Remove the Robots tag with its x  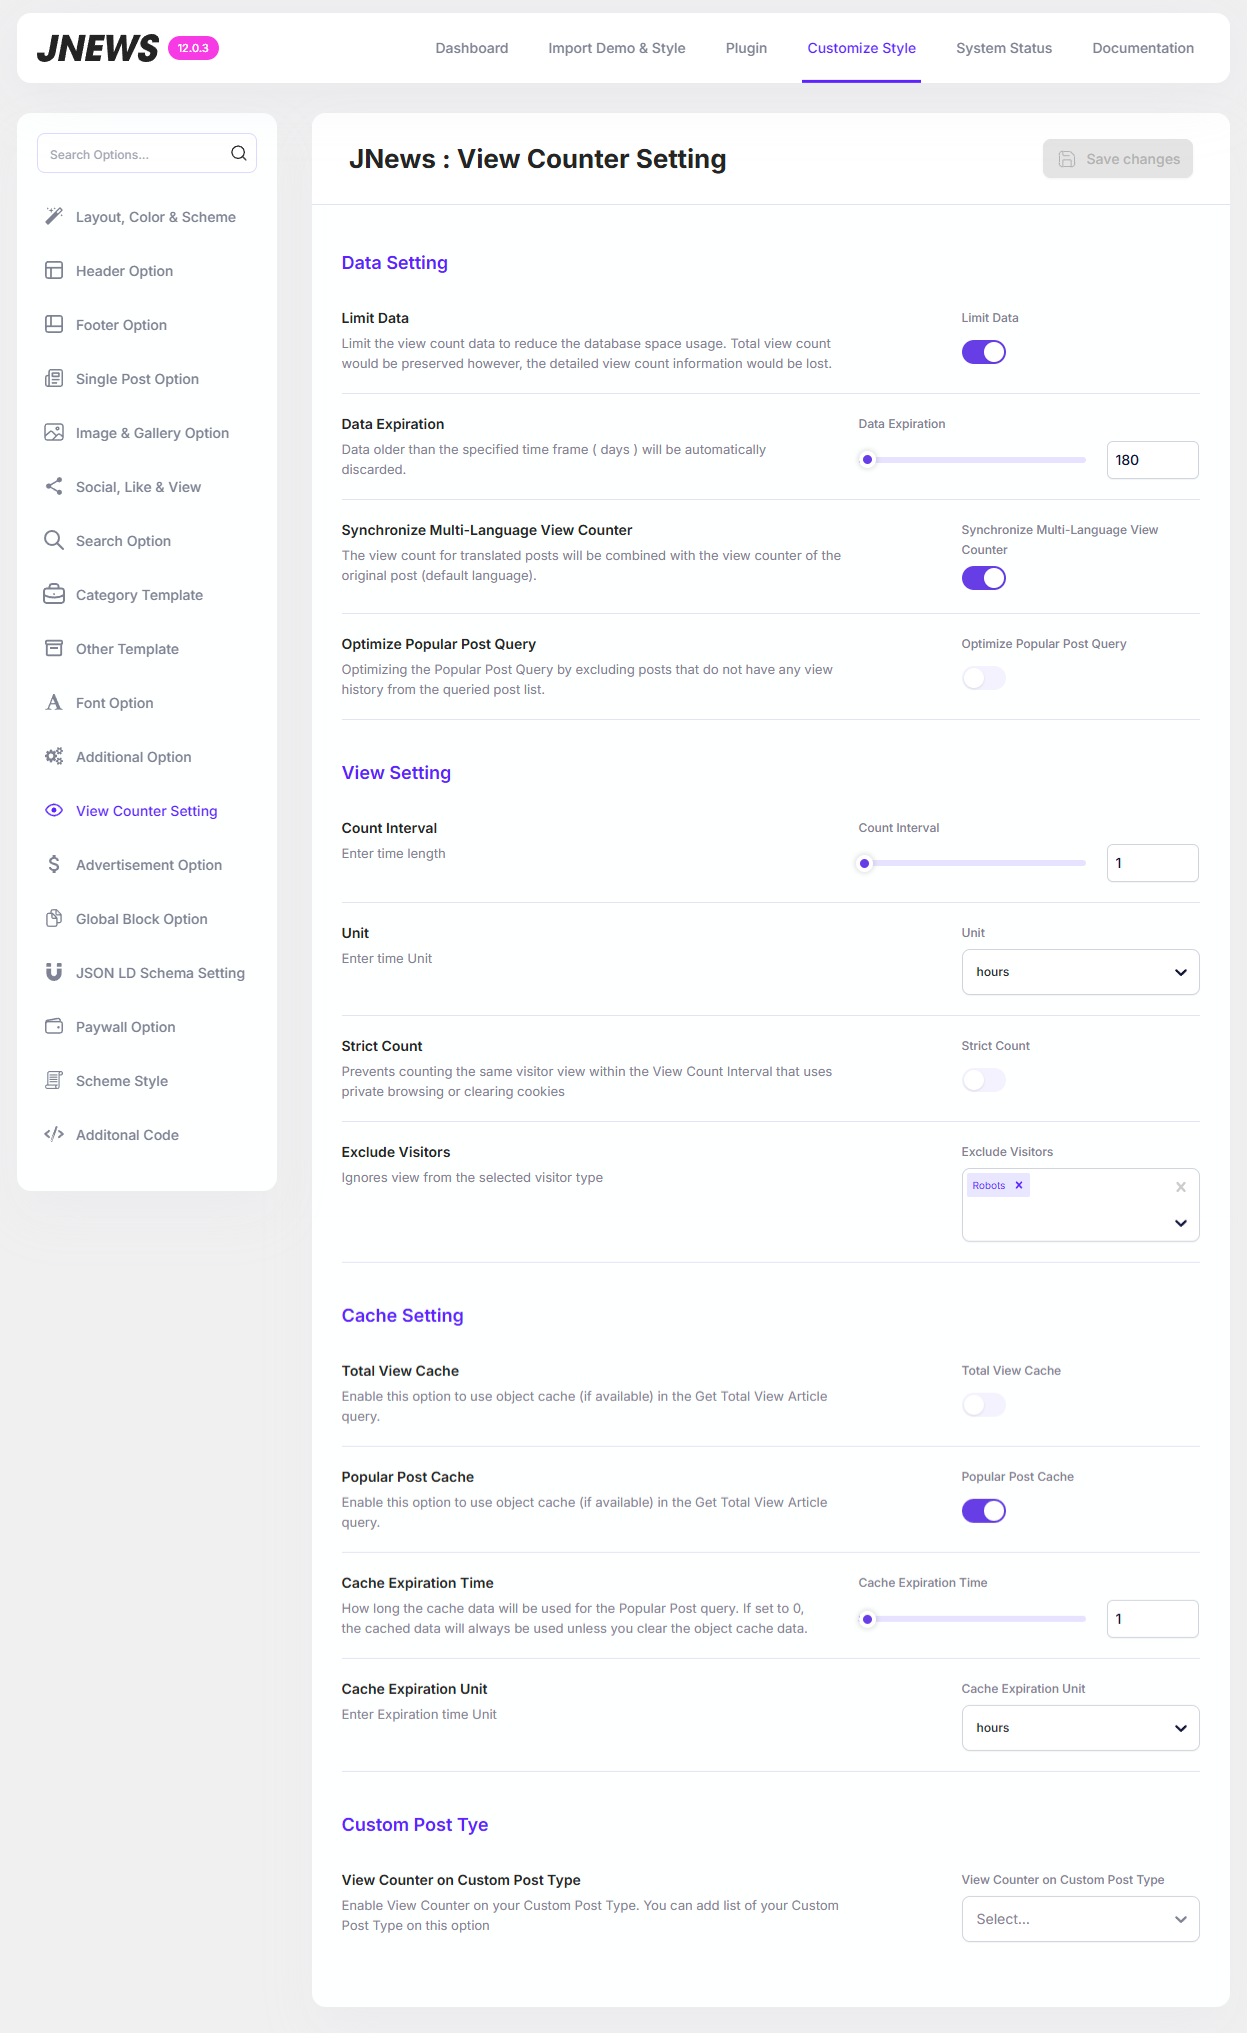click(x=1019, y=1185)
